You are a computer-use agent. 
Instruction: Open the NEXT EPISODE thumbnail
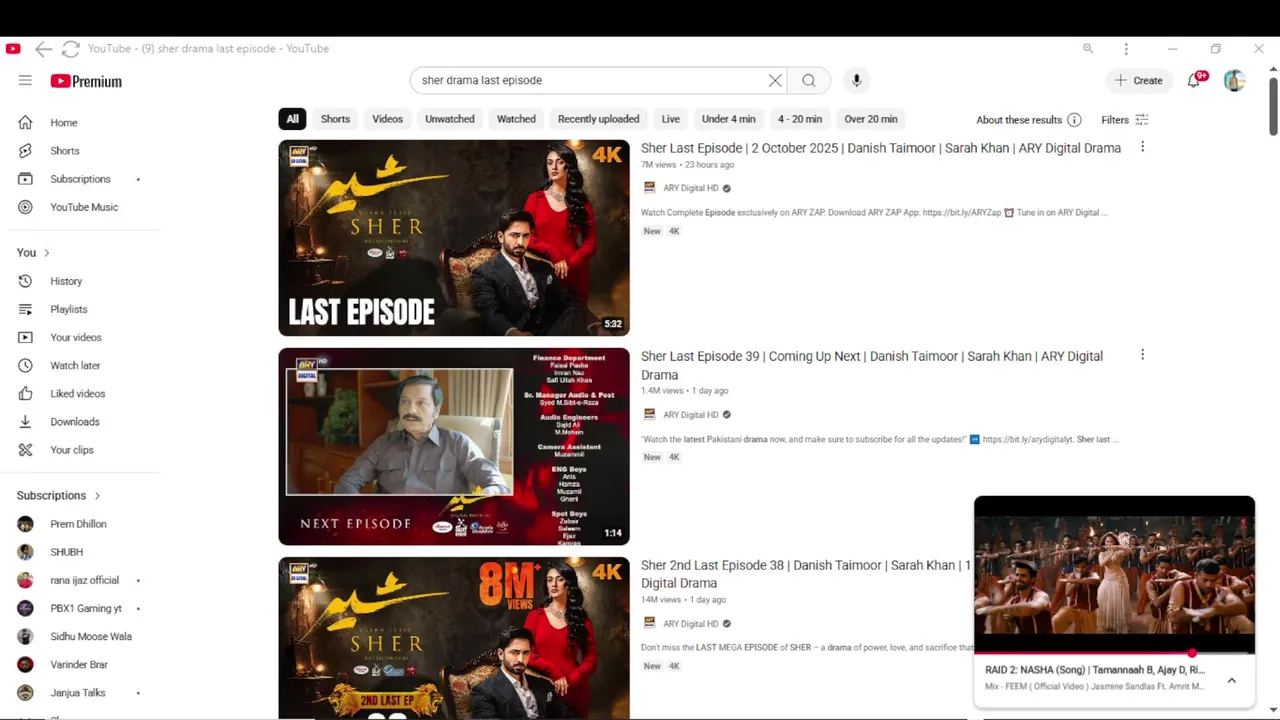pyautogui.click(x=454, y=446)
